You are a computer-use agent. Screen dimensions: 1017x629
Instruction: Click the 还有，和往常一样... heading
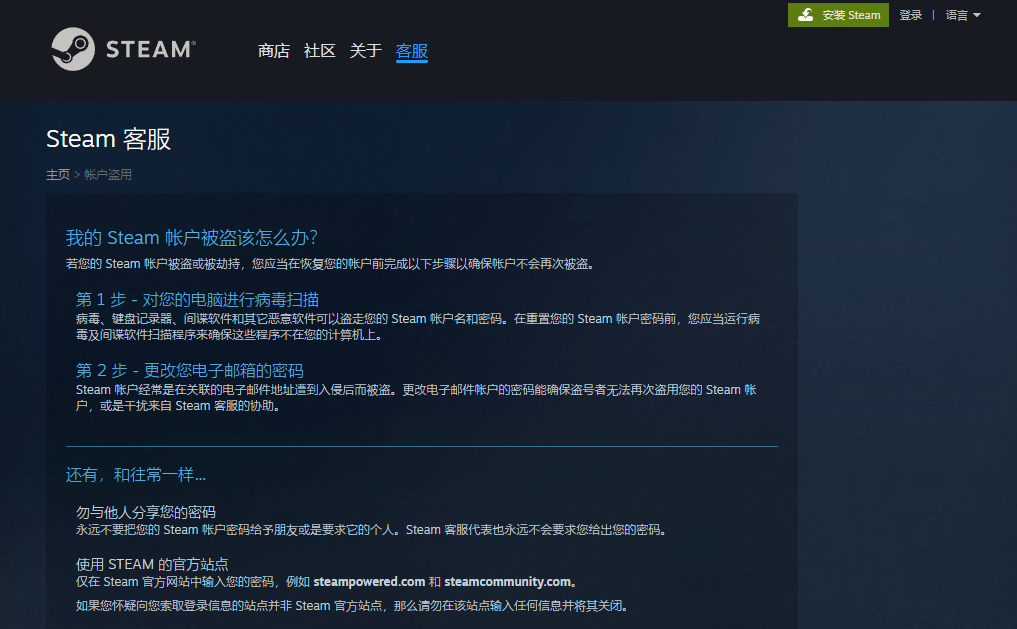tap(136, 475)
